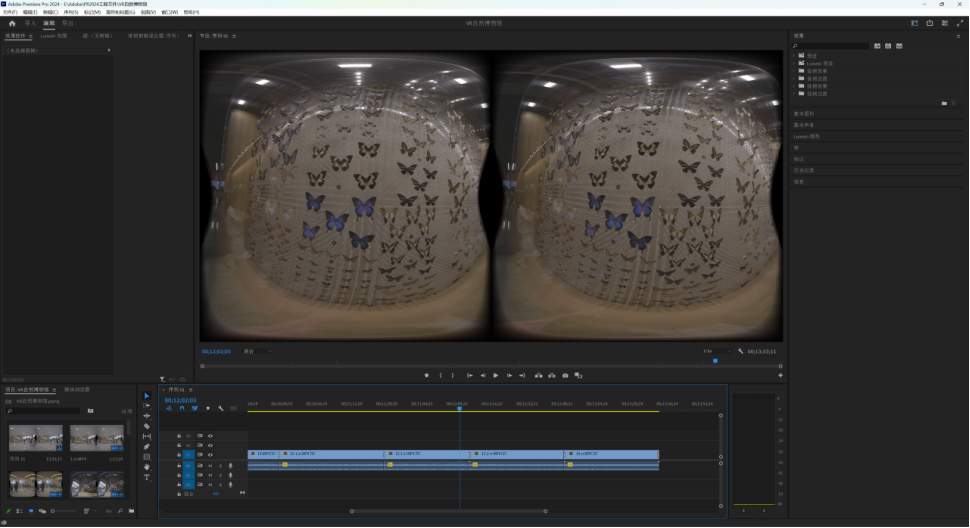Open the 序列(S) menu in menu bar
Image resolution: width=970 pixels, height=528 pixels.
70,12
